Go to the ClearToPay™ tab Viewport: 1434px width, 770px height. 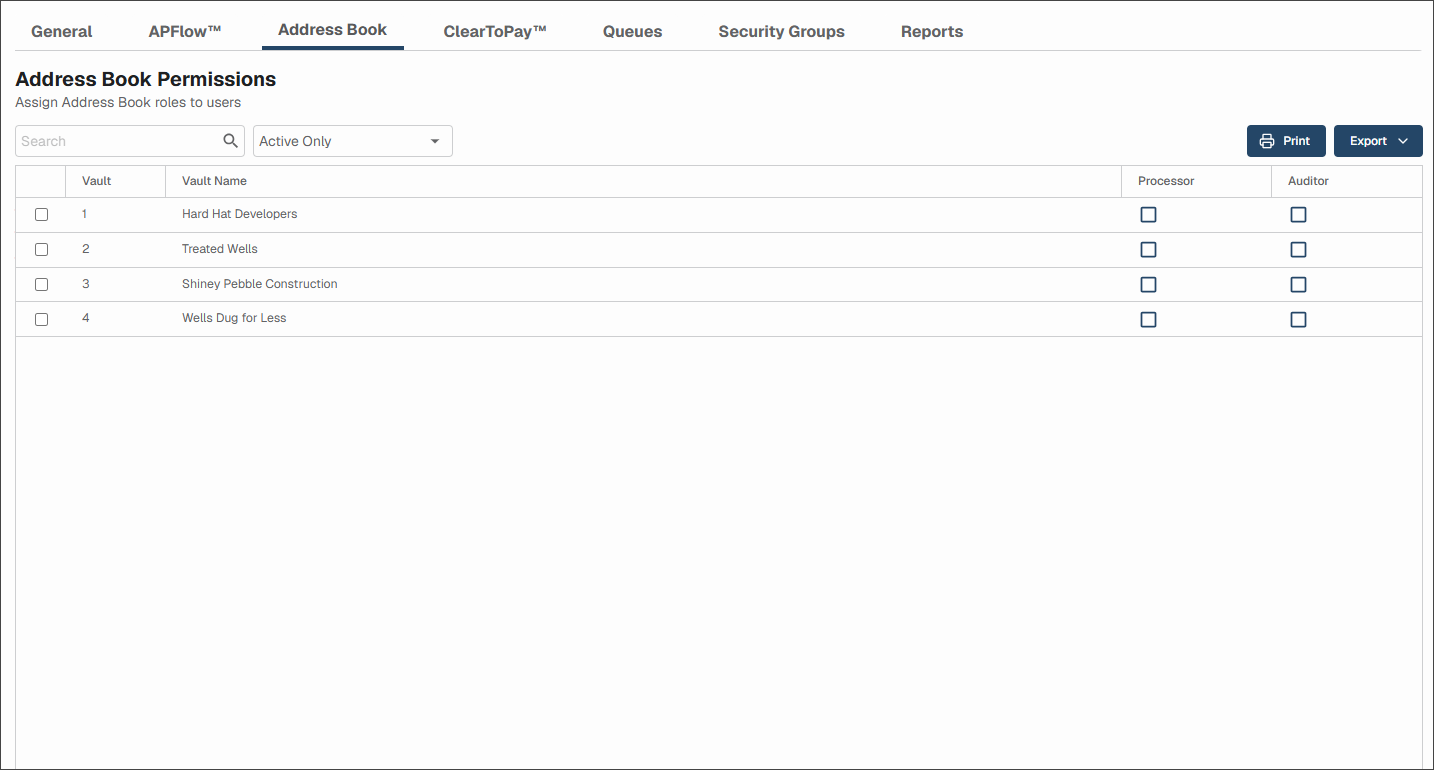(495, 31)
